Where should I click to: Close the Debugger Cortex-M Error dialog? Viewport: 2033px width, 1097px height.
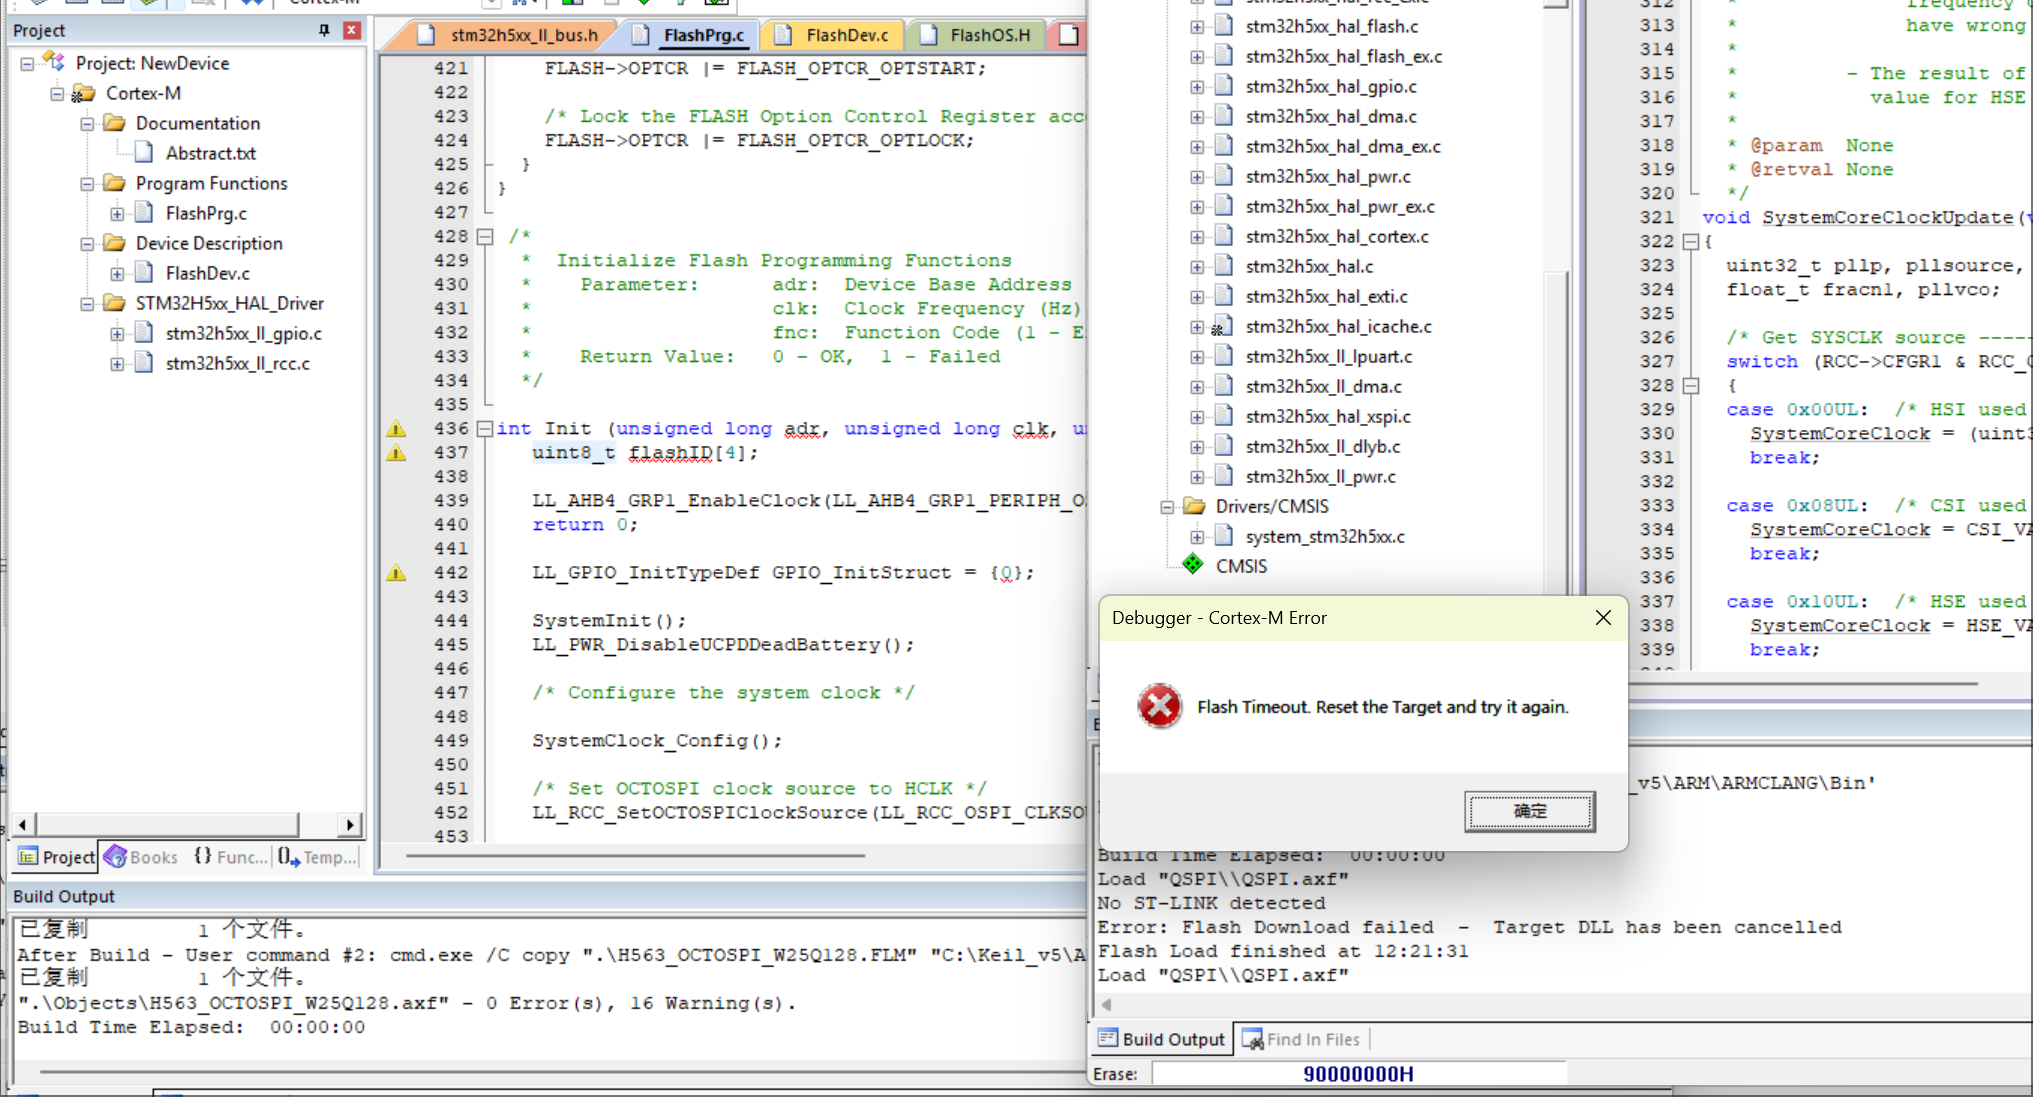[x=1603, y=618]
